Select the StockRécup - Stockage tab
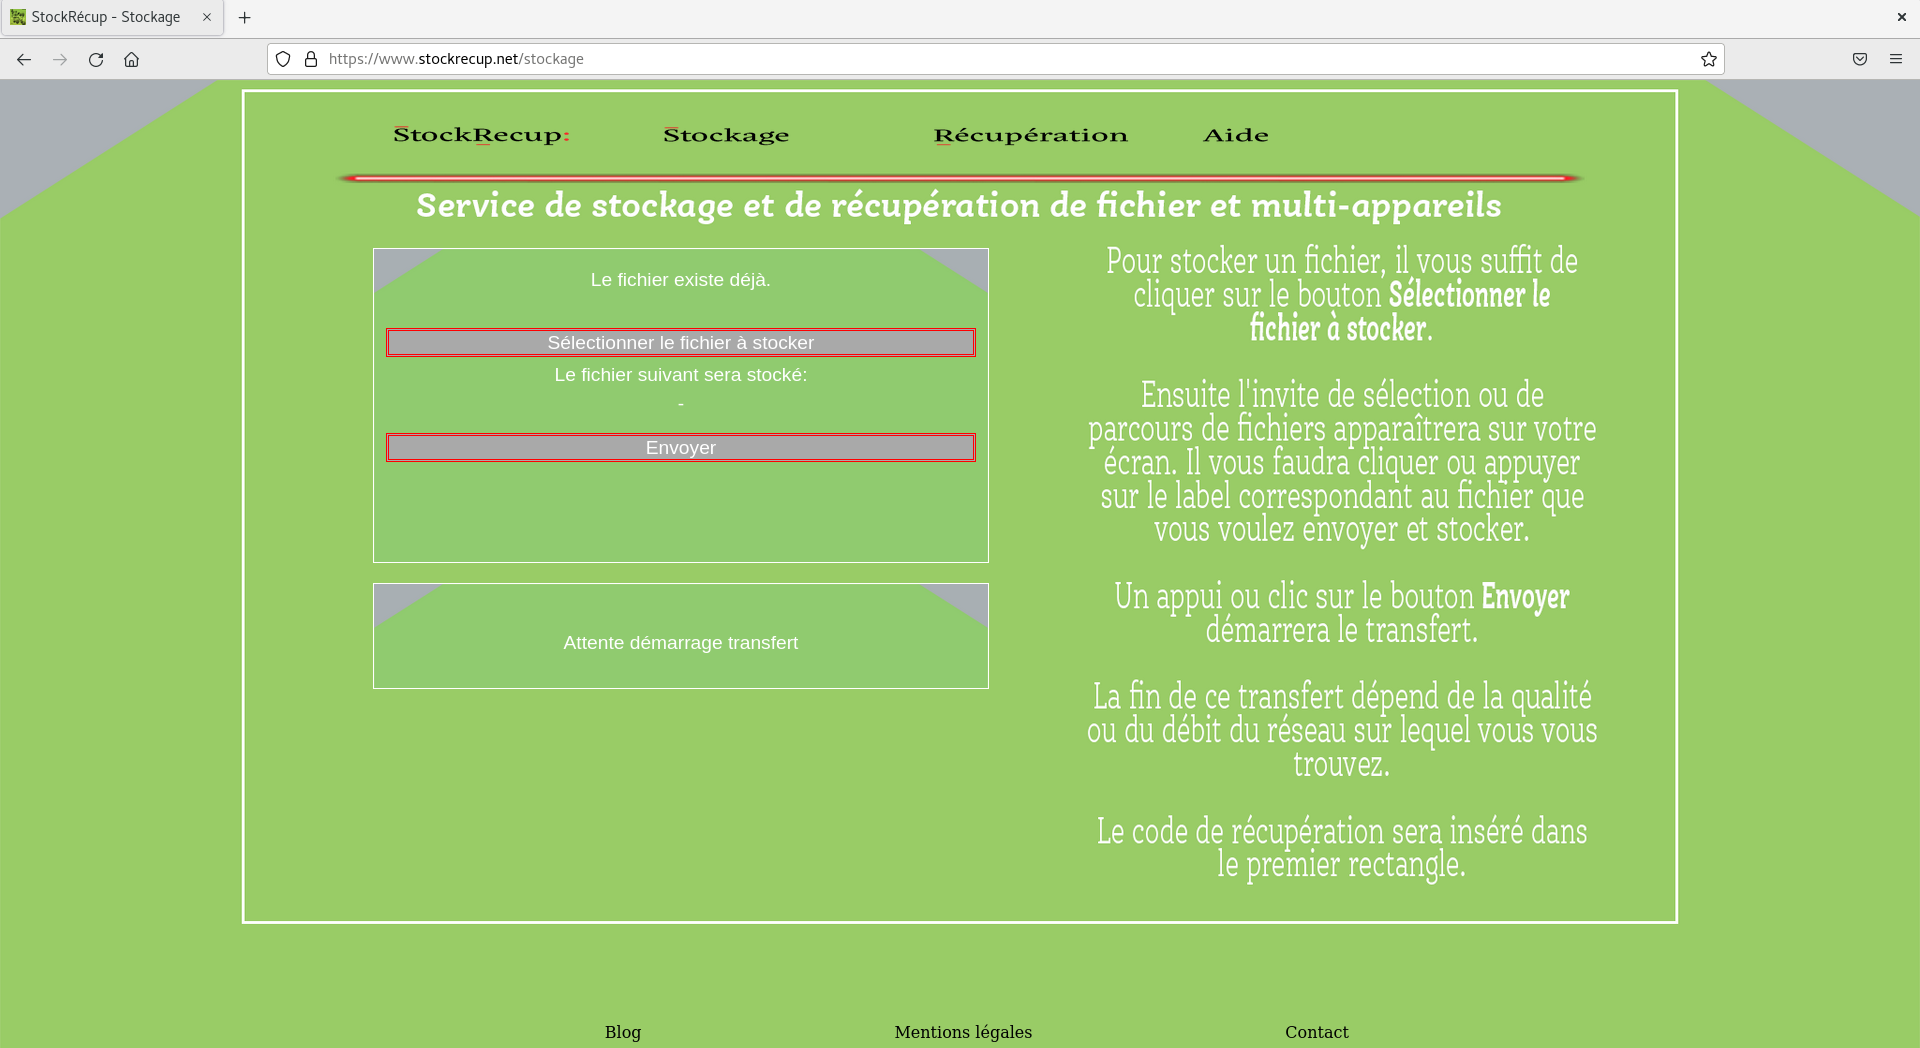 [112, 17]
